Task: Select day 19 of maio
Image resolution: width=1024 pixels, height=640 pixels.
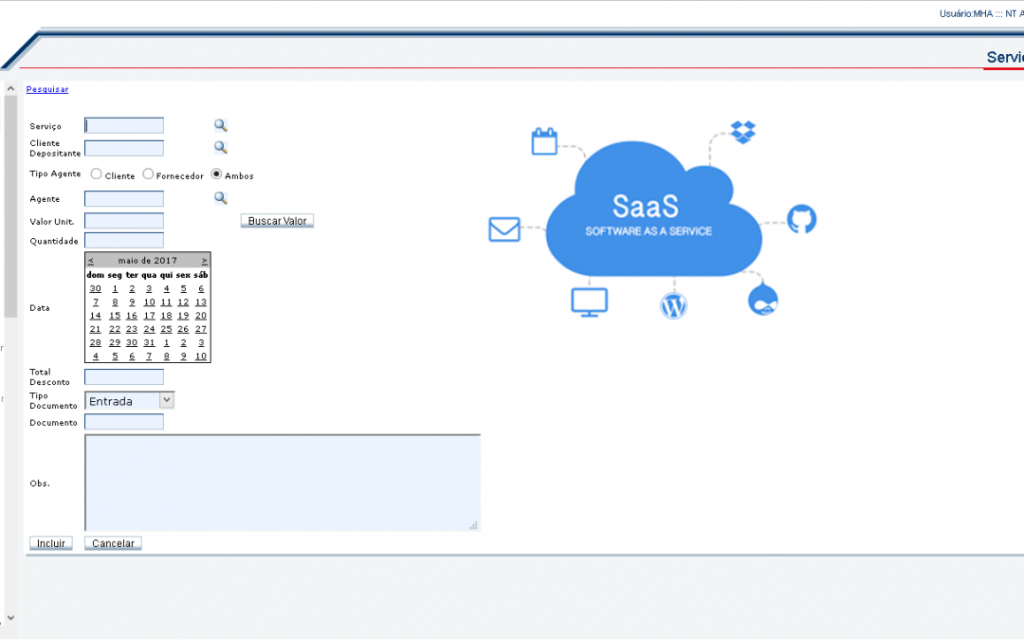Action: pyautogui.click(x=183, y=315)
